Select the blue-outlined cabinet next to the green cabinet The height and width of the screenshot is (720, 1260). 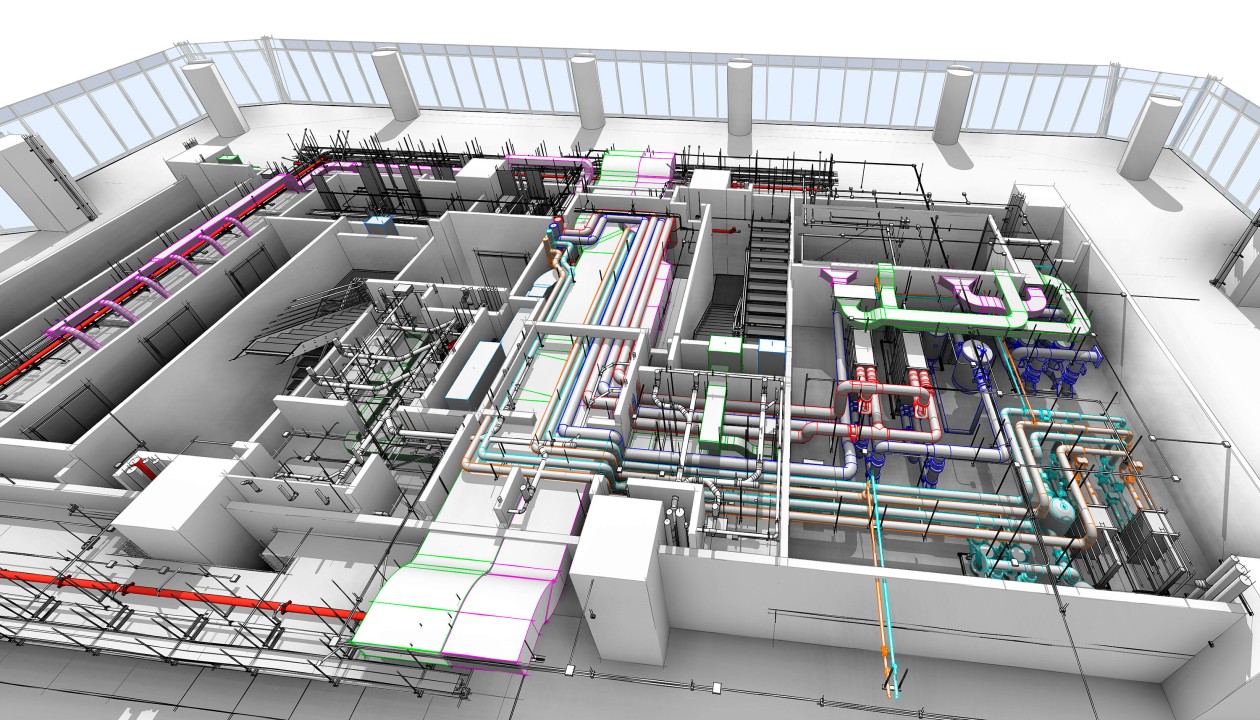[x=771, y=355]
